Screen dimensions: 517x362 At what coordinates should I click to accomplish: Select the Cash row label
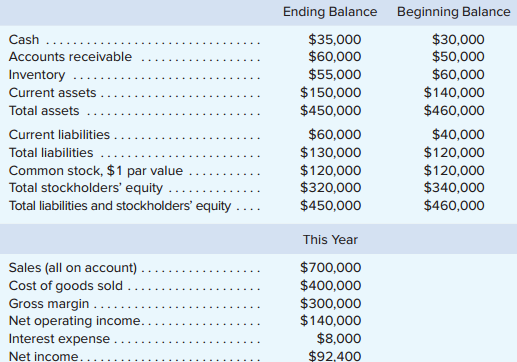[24, 40]
